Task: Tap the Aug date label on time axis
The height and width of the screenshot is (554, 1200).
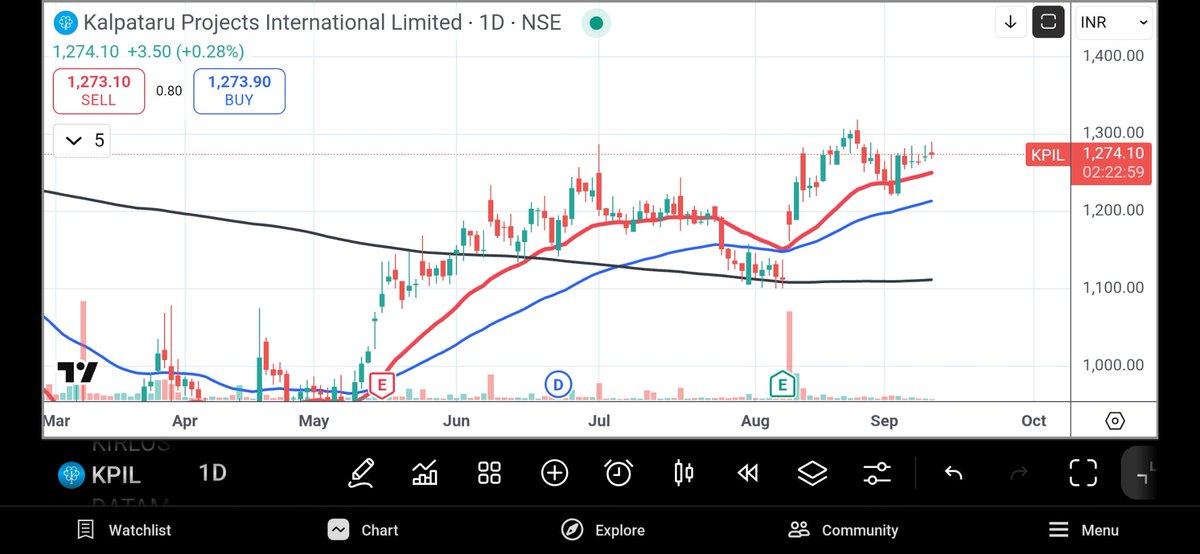Action: (755, 421)
